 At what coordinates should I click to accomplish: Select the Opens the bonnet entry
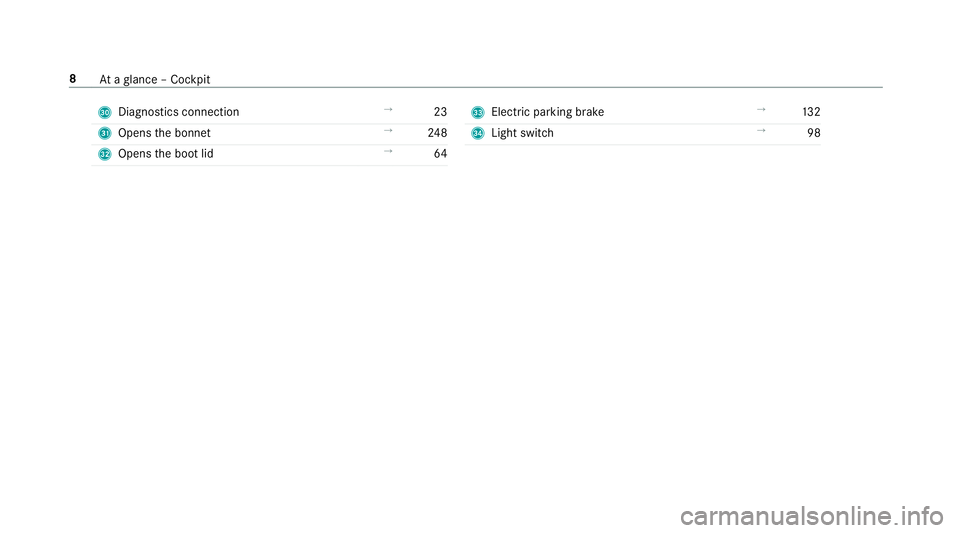pyautogui.click(x=163, y=133)
